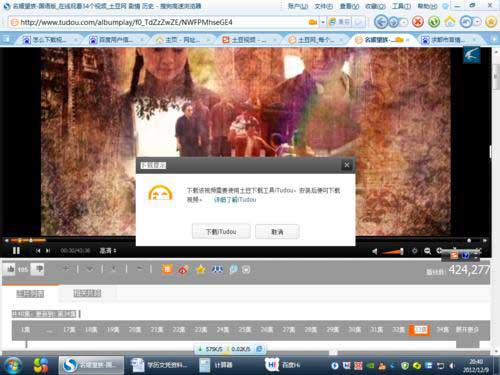Adjust the orange volume slider
The image size is (500, 375).
tap(393, 251)
